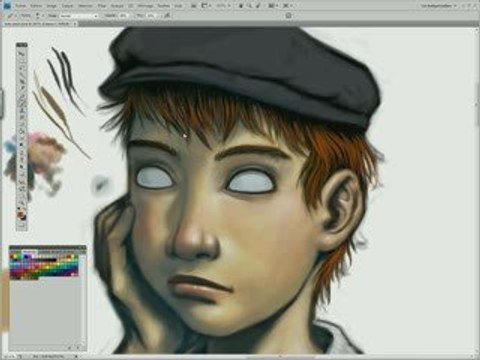The width and height of the screenshot is (480, 360).
Task: Switch to the highlighted Swatches panel tab
Action: coord(29,252)
